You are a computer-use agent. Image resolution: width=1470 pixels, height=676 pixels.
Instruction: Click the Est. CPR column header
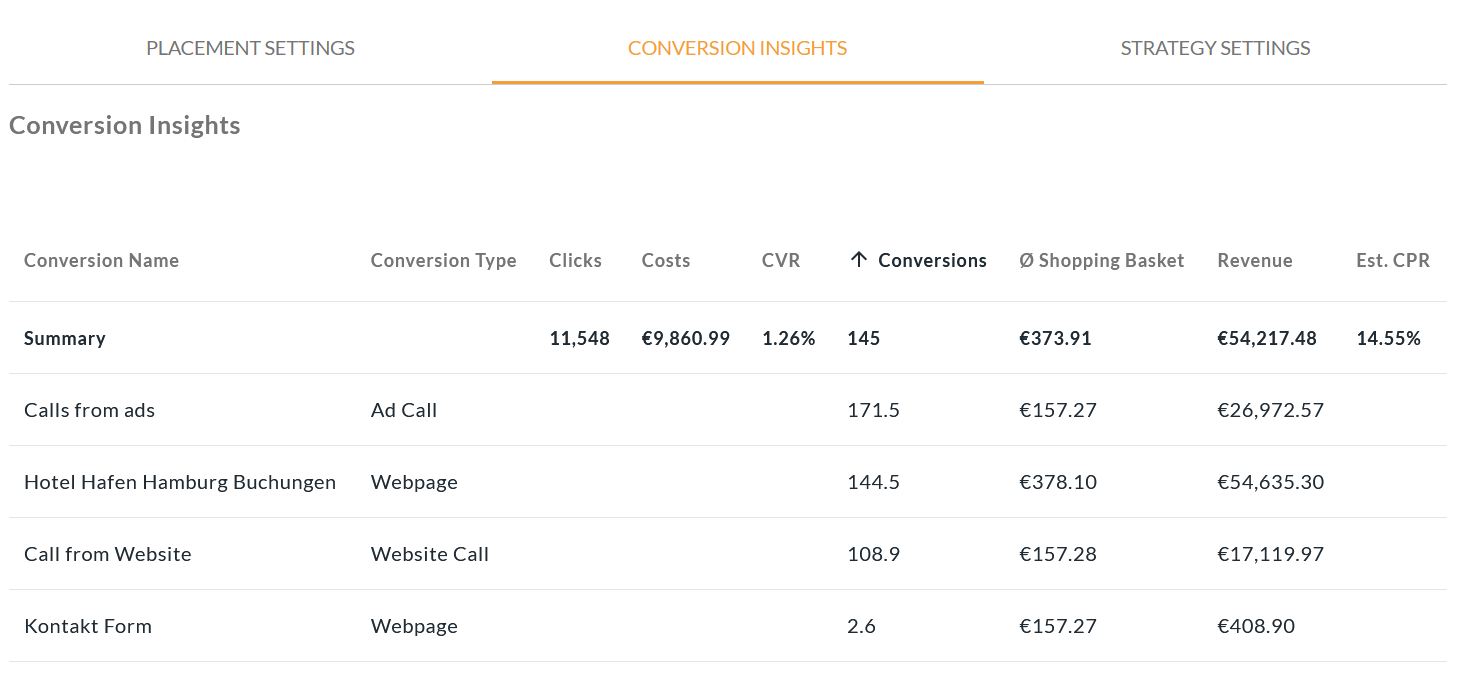coord(1392,261)
